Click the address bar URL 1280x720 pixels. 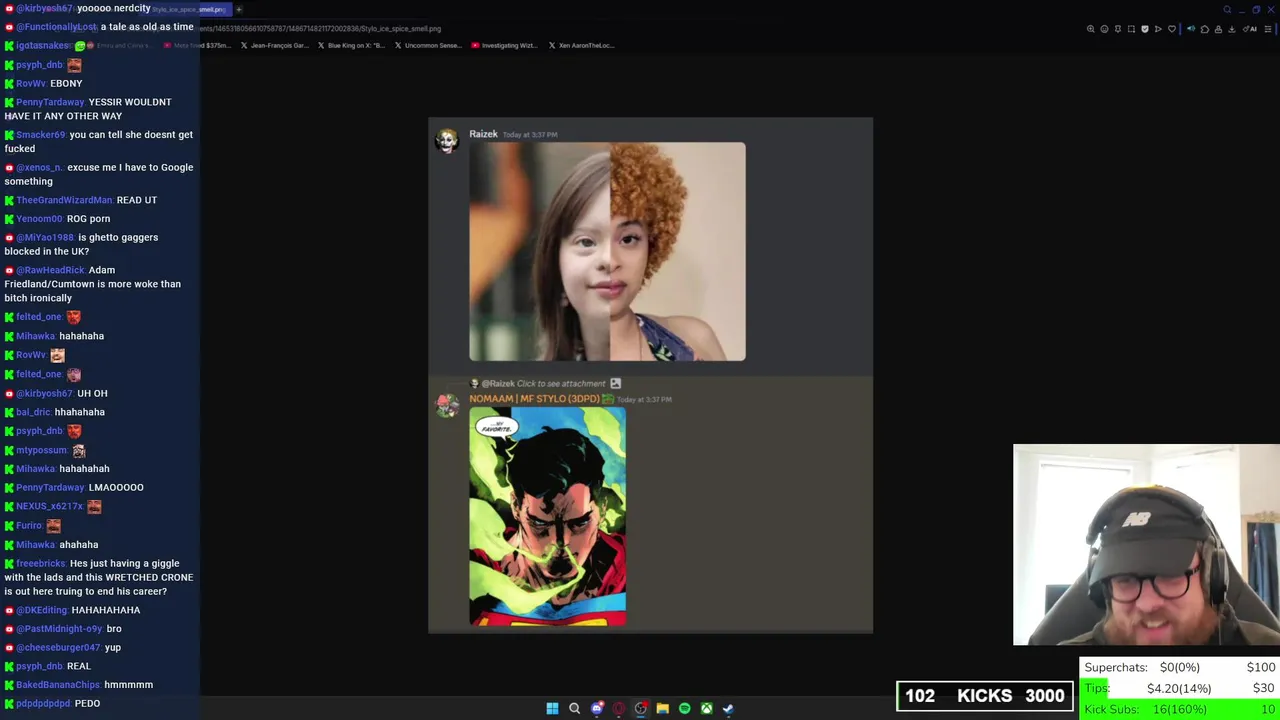(320, 29)
